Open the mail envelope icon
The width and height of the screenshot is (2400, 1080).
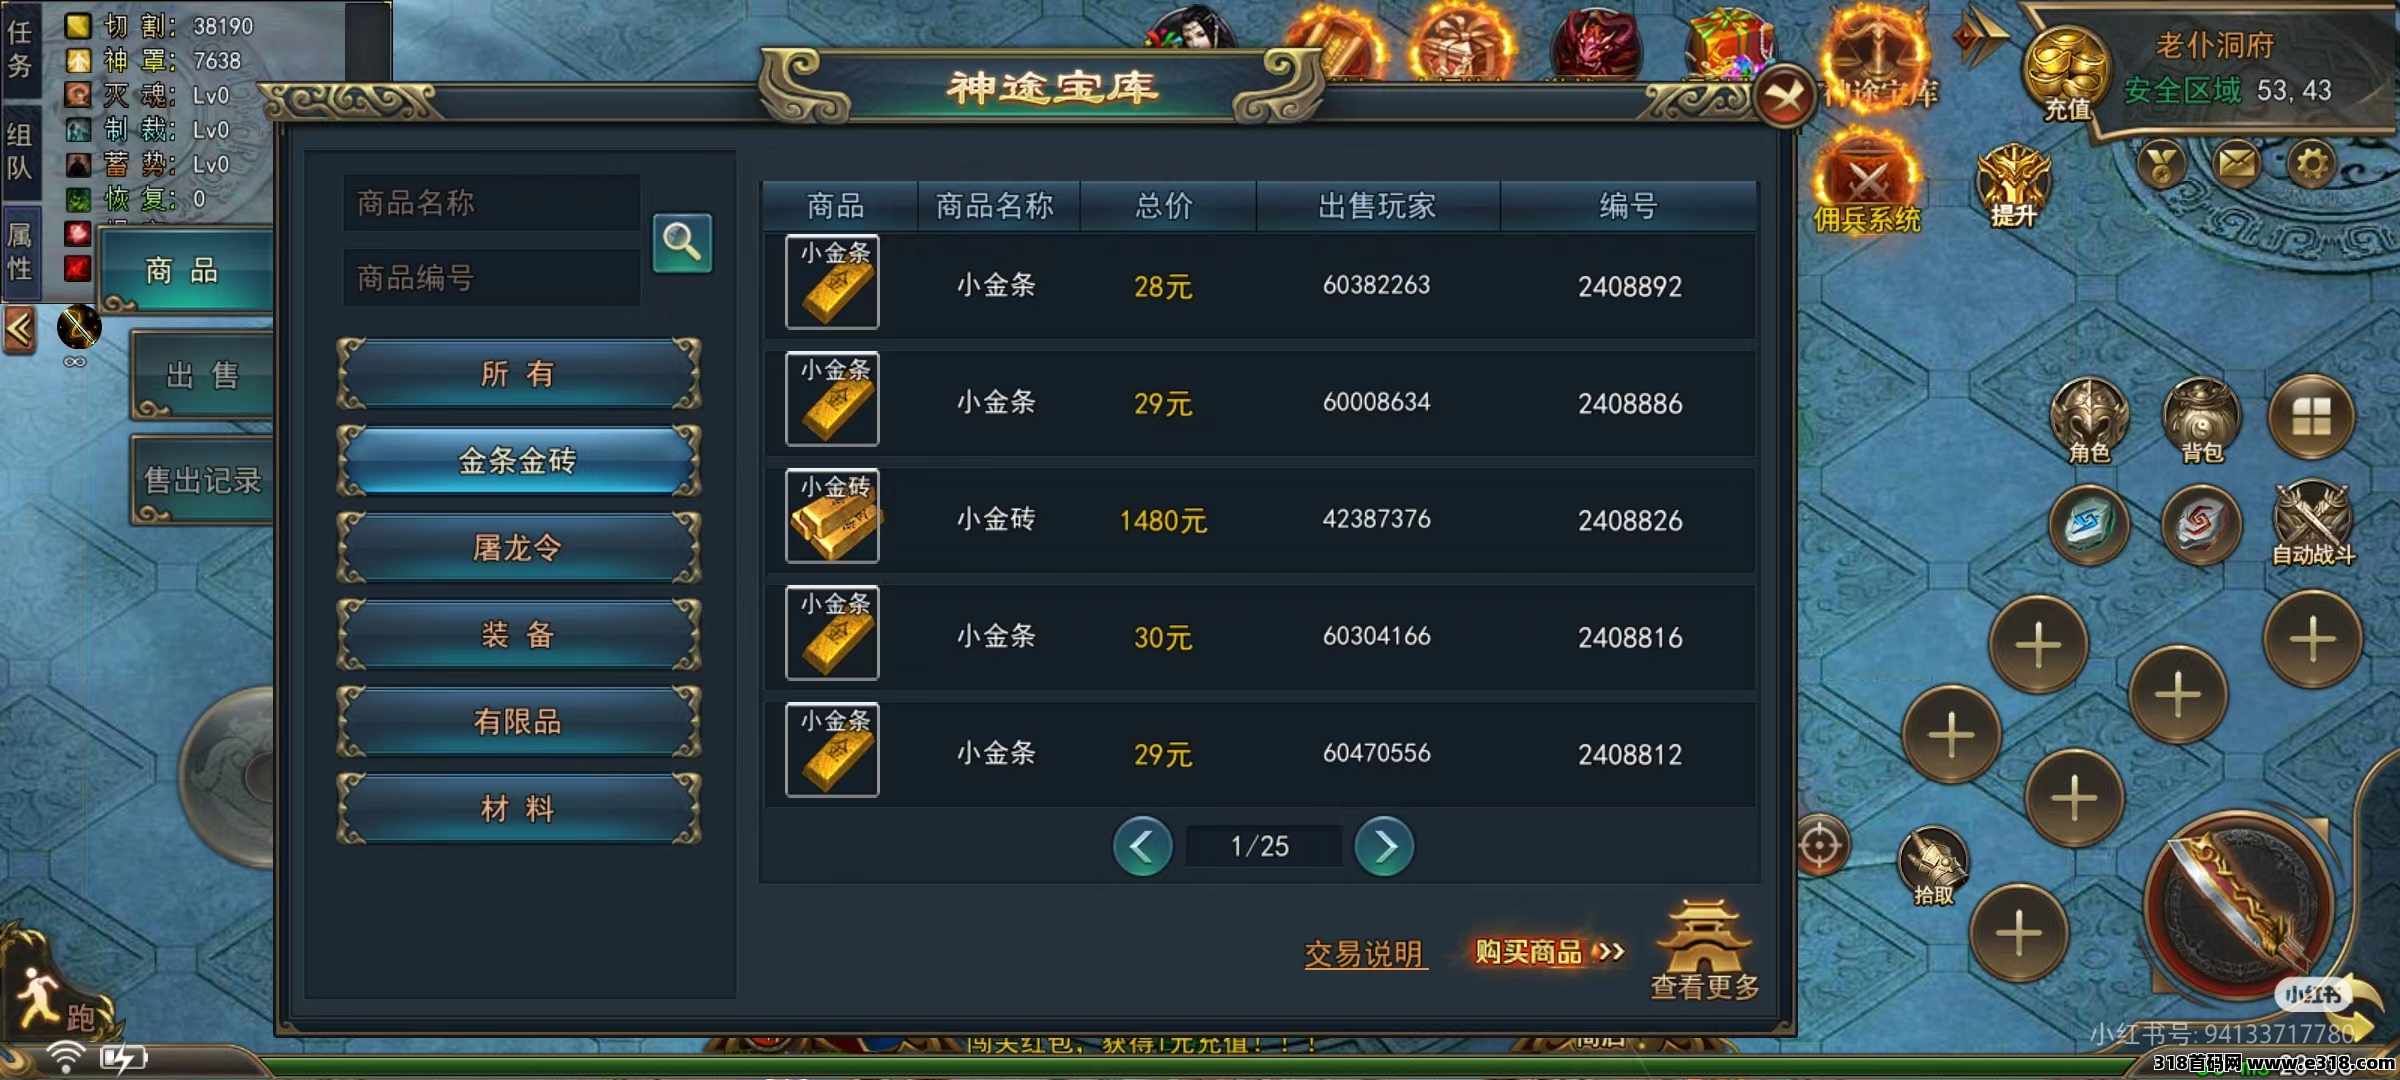[x=2236, y=162]
